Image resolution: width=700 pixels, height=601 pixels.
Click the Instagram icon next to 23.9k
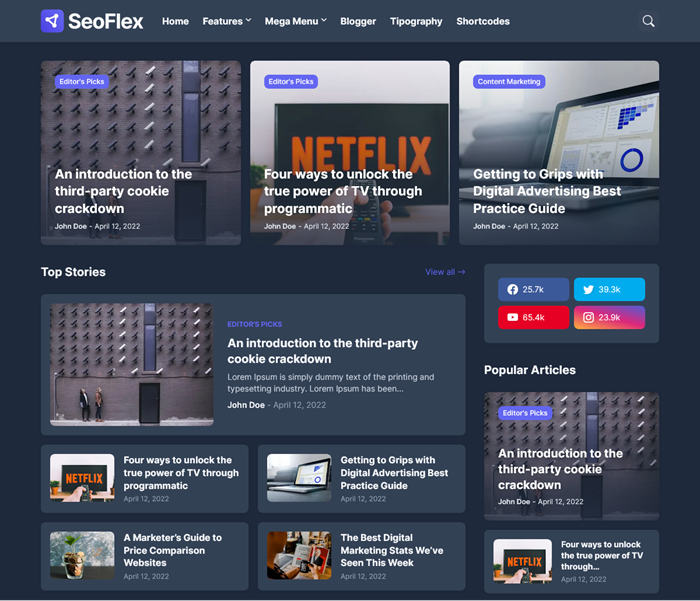click(x=588, y=317)
